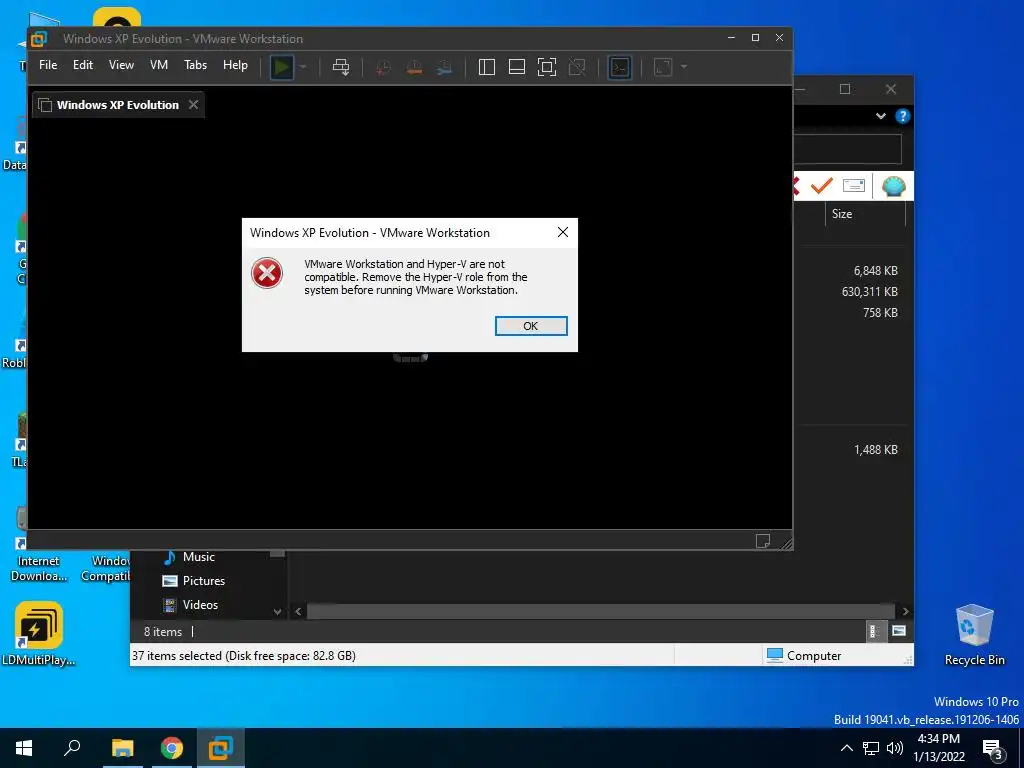
Task: Expand the stretch display dropdown arrow
Action: point(684,67)
